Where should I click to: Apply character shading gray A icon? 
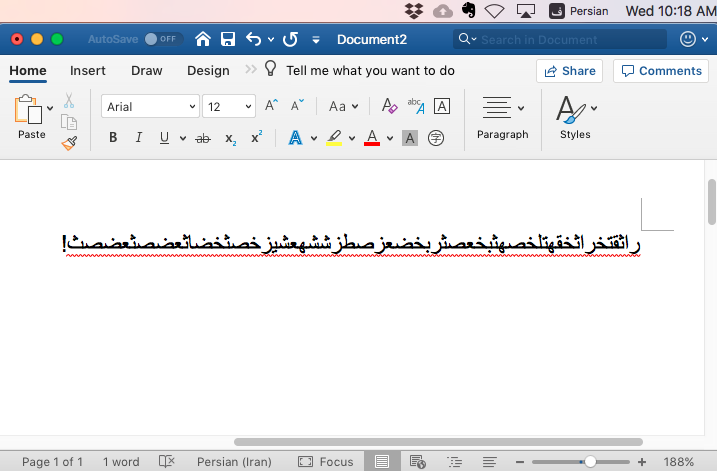point(410,138)
